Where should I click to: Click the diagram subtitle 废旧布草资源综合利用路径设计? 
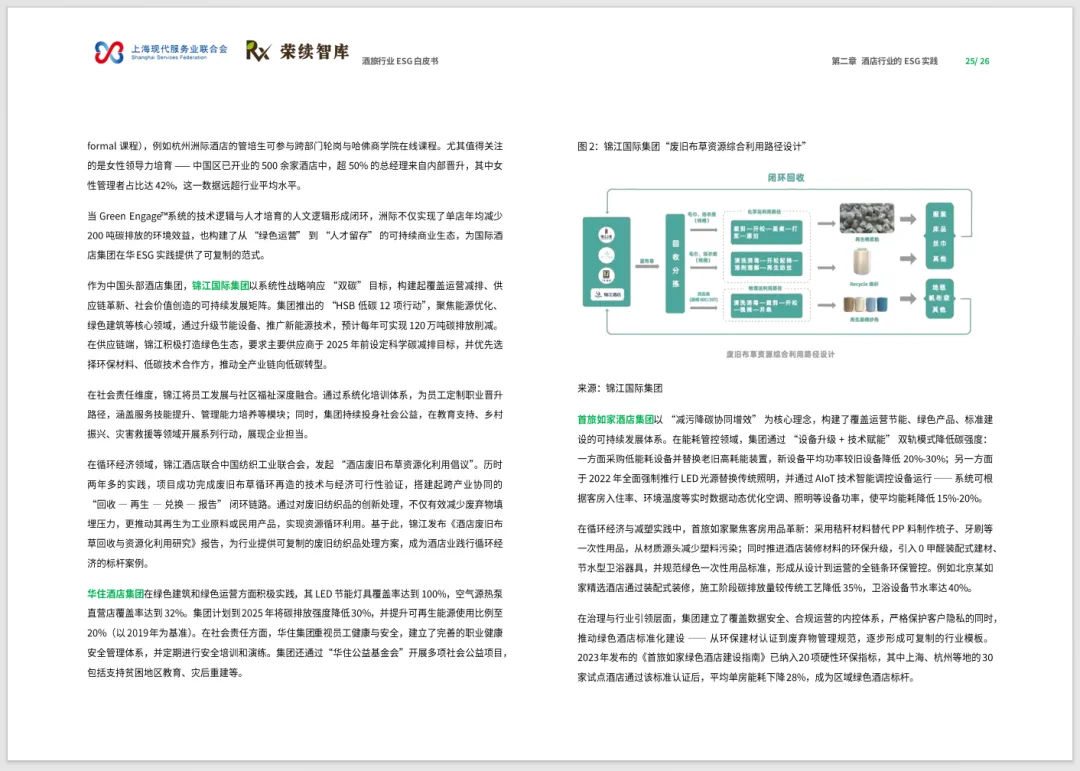point(780,354)
